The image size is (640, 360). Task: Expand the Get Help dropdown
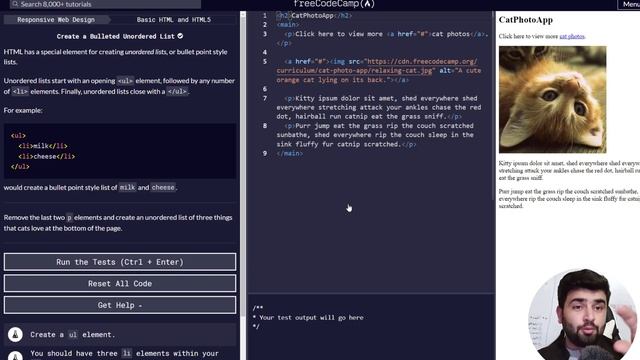coord(120,305)
